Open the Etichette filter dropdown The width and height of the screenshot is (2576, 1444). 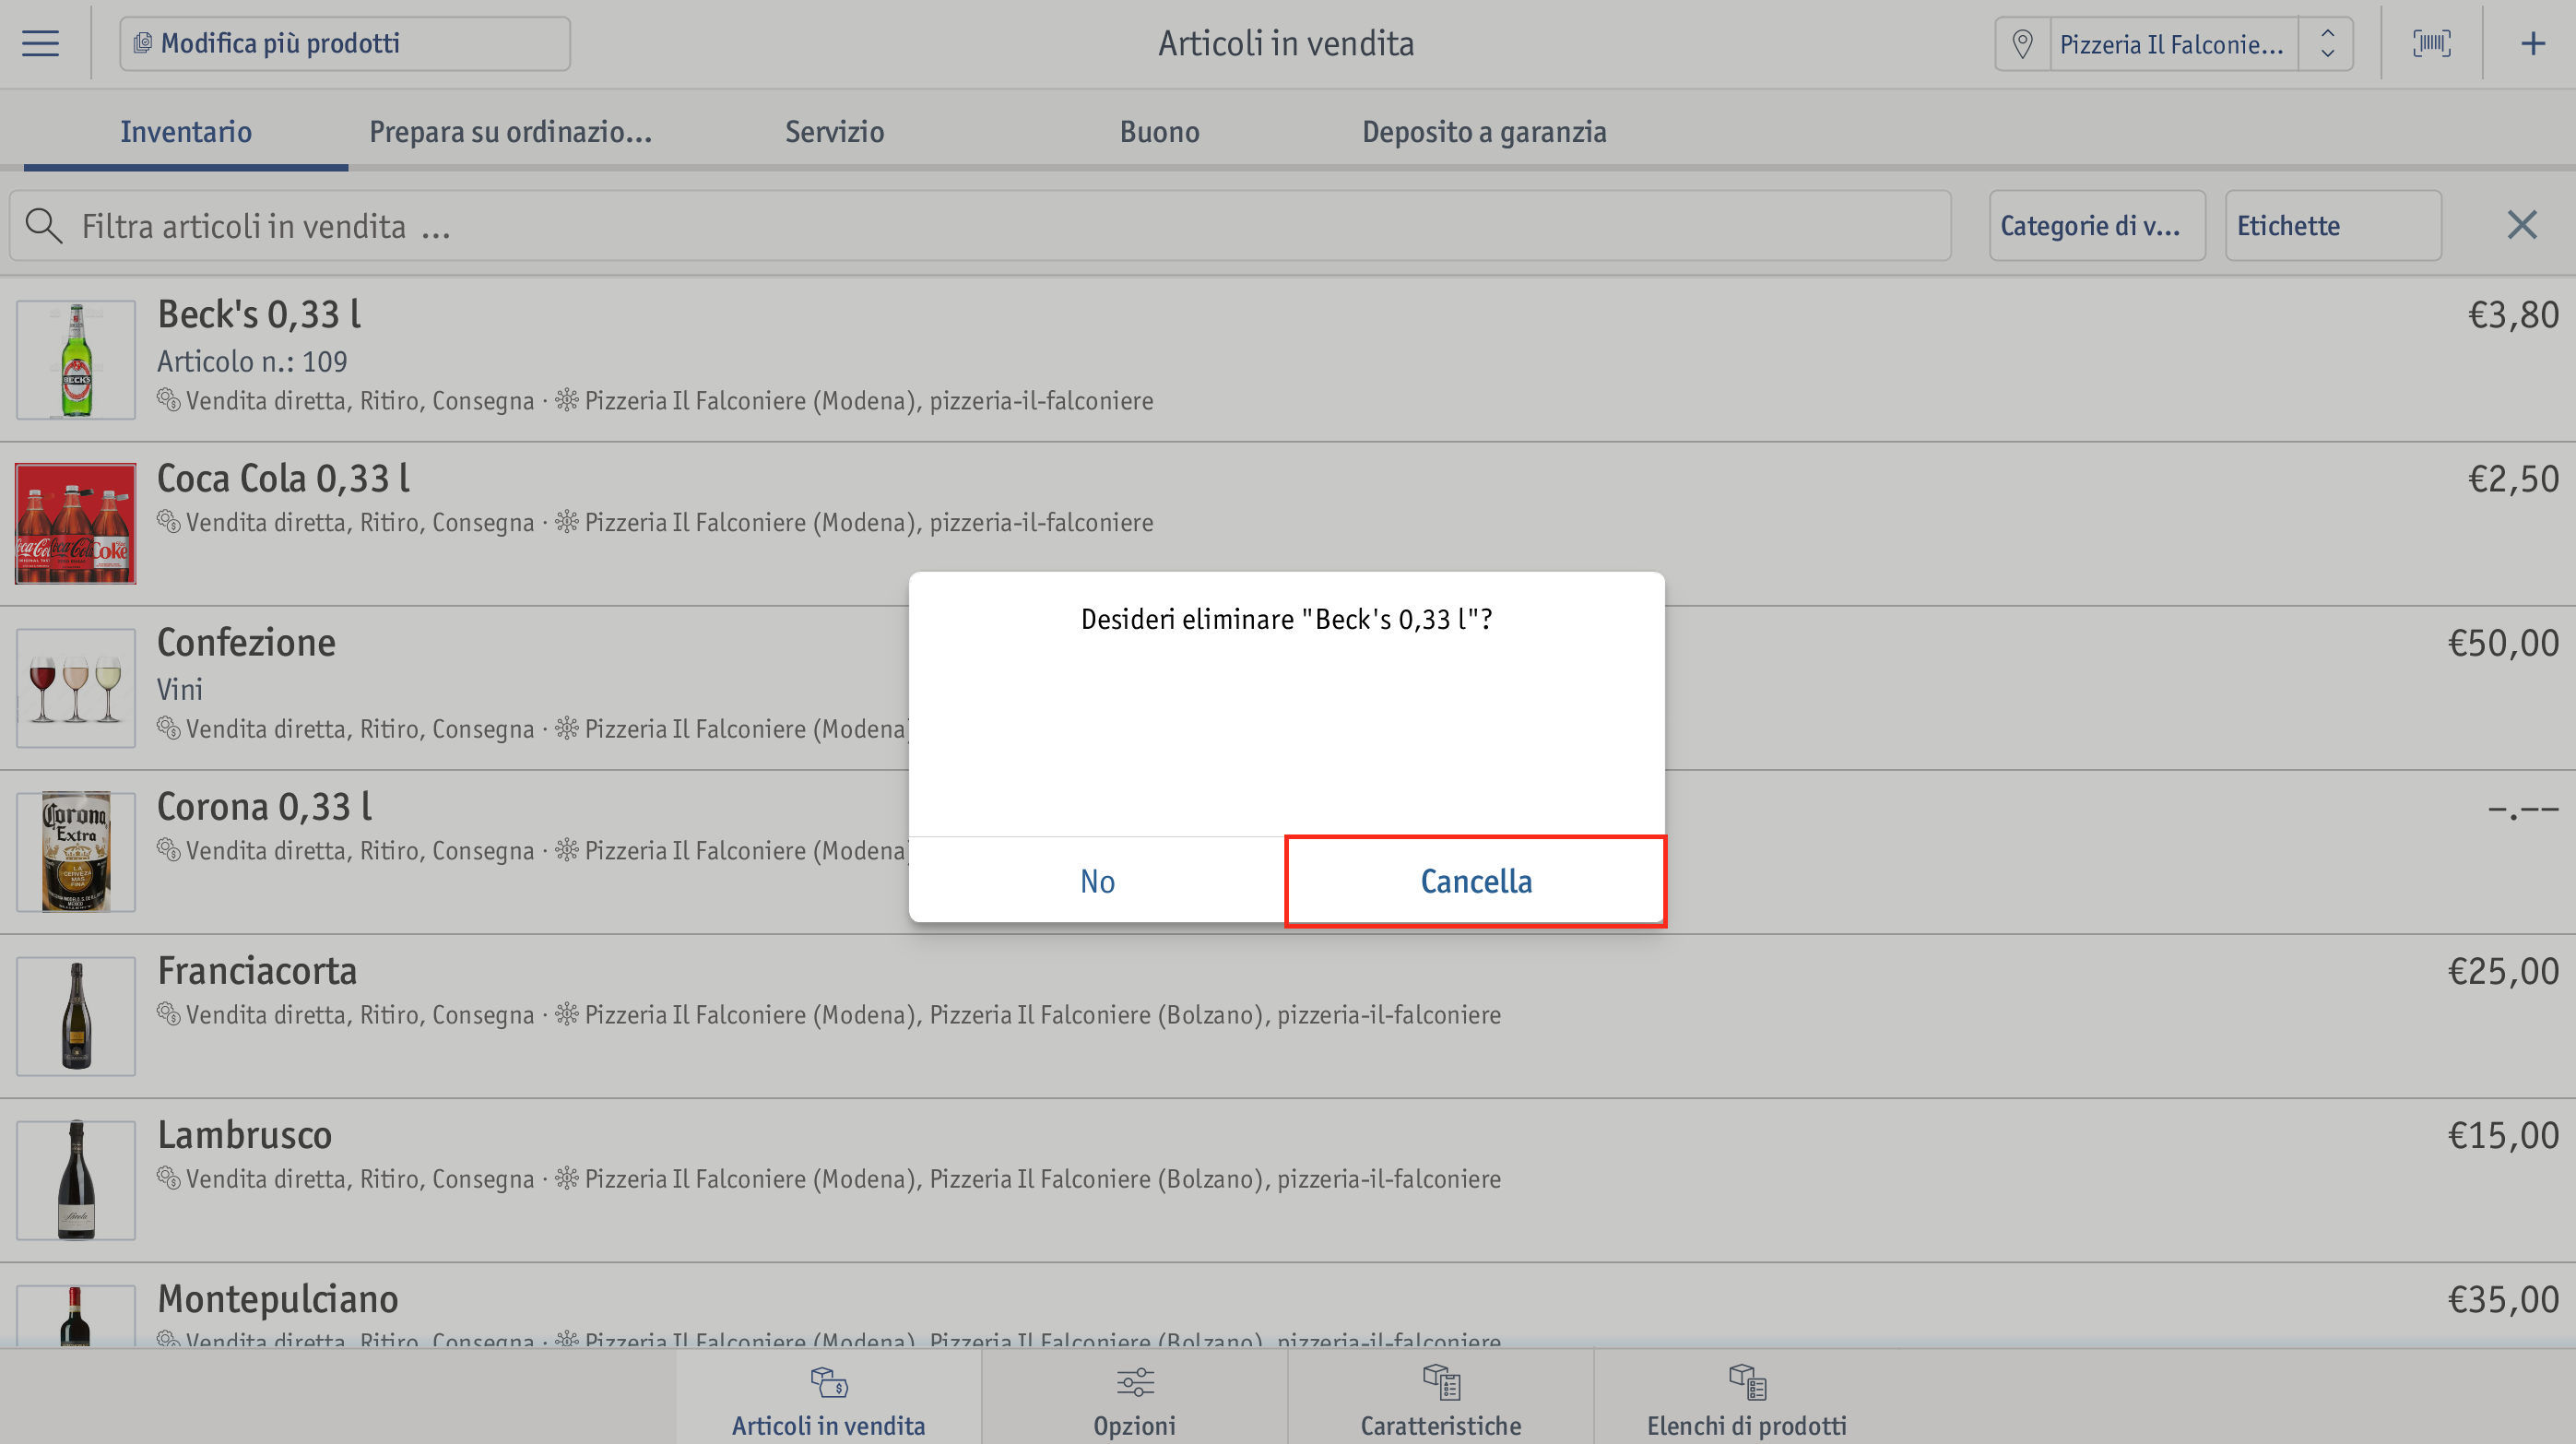(2333, 226)
